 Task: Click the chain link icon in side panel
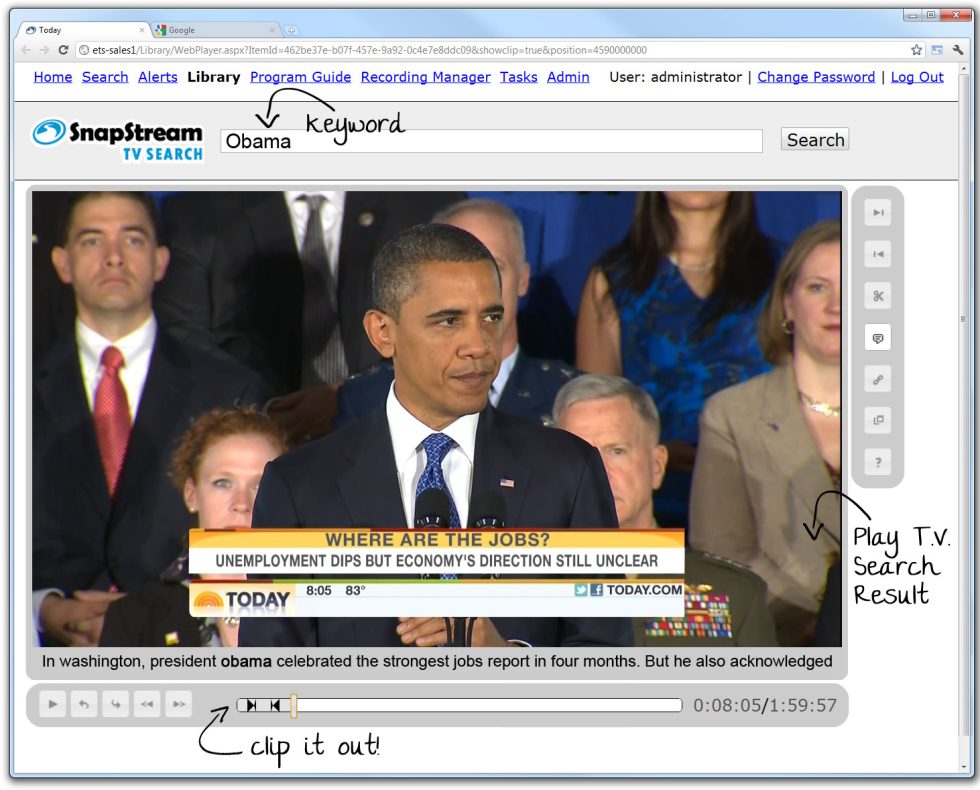click(878, 380)
